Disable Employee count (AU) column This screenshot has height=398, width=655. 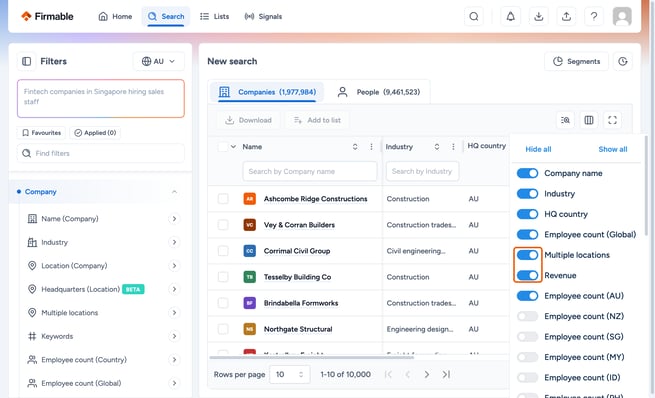[x=527, y=296]
